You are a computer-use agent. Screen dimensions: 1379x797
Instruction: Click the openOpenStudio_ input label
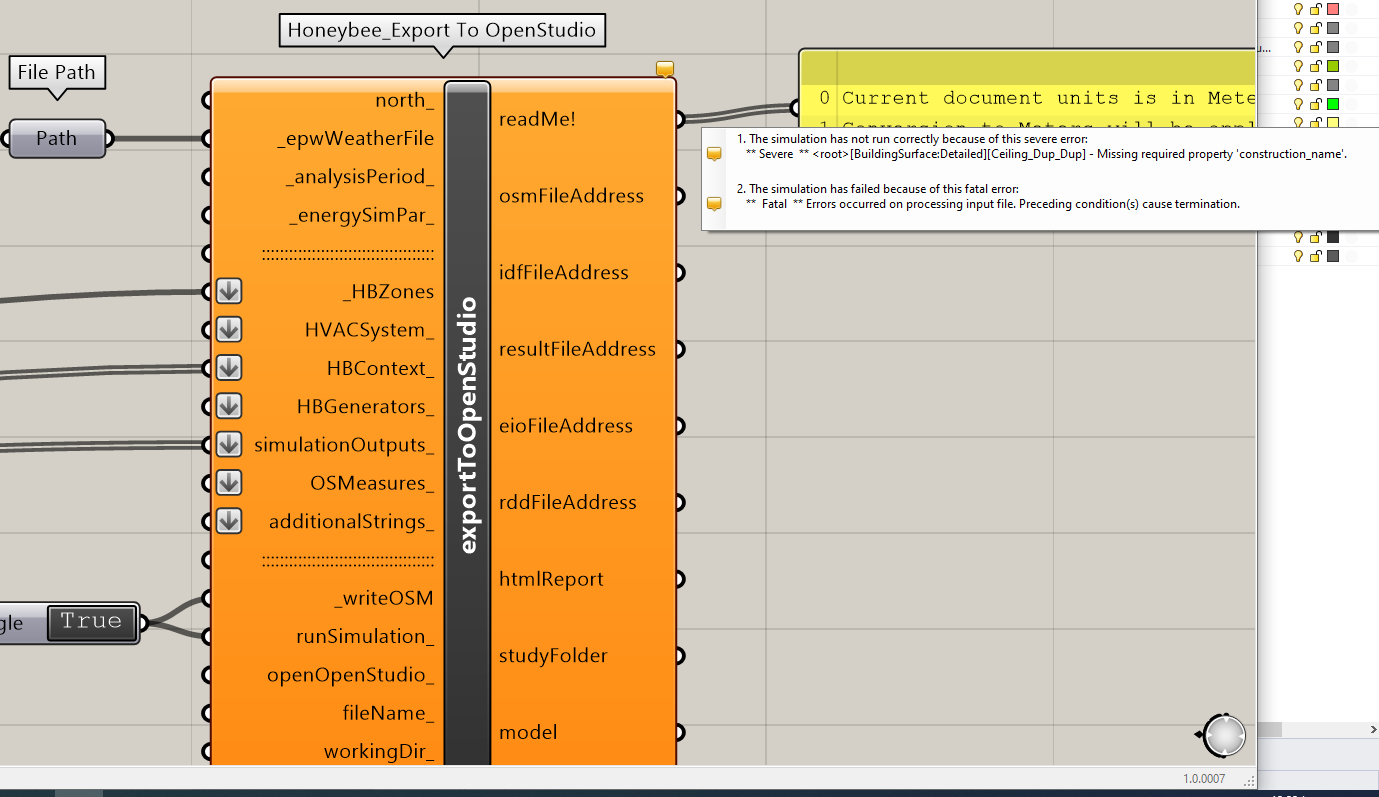[351, 675]
